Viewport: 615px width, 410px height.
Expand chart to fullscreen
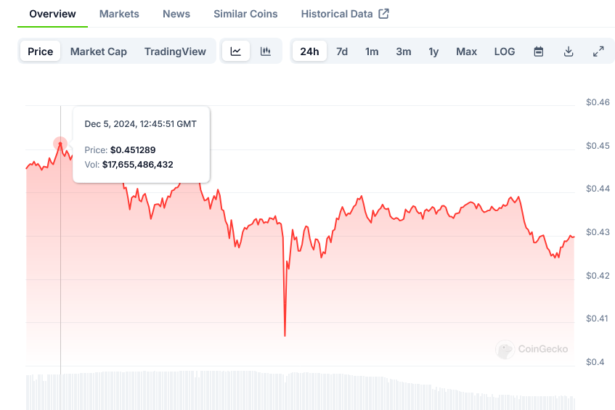pos(598,51)
